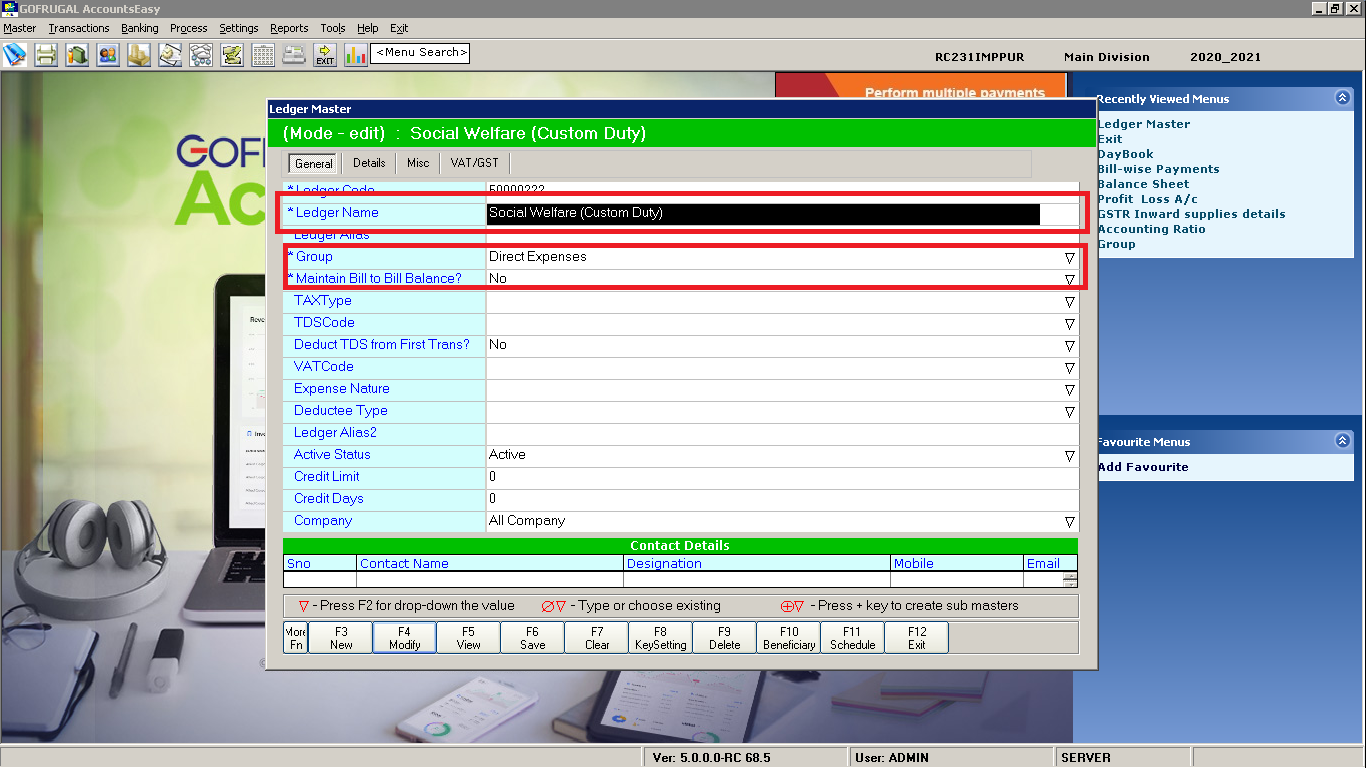Open the Settings menu

(x=239, y=28)
